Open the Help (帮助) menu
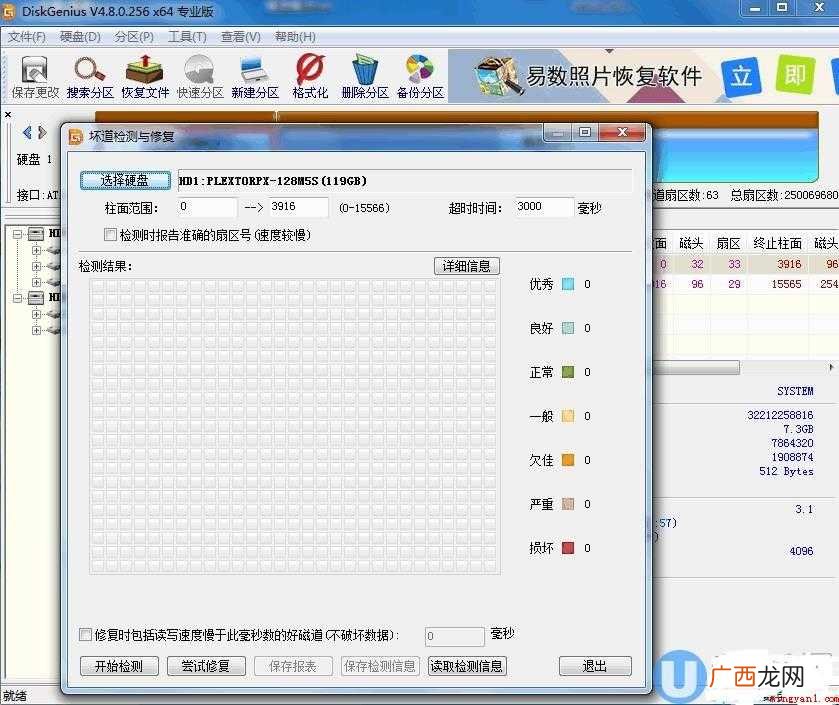Image resolution: width=839 pixels, height=705 pixels. point(295,37)
